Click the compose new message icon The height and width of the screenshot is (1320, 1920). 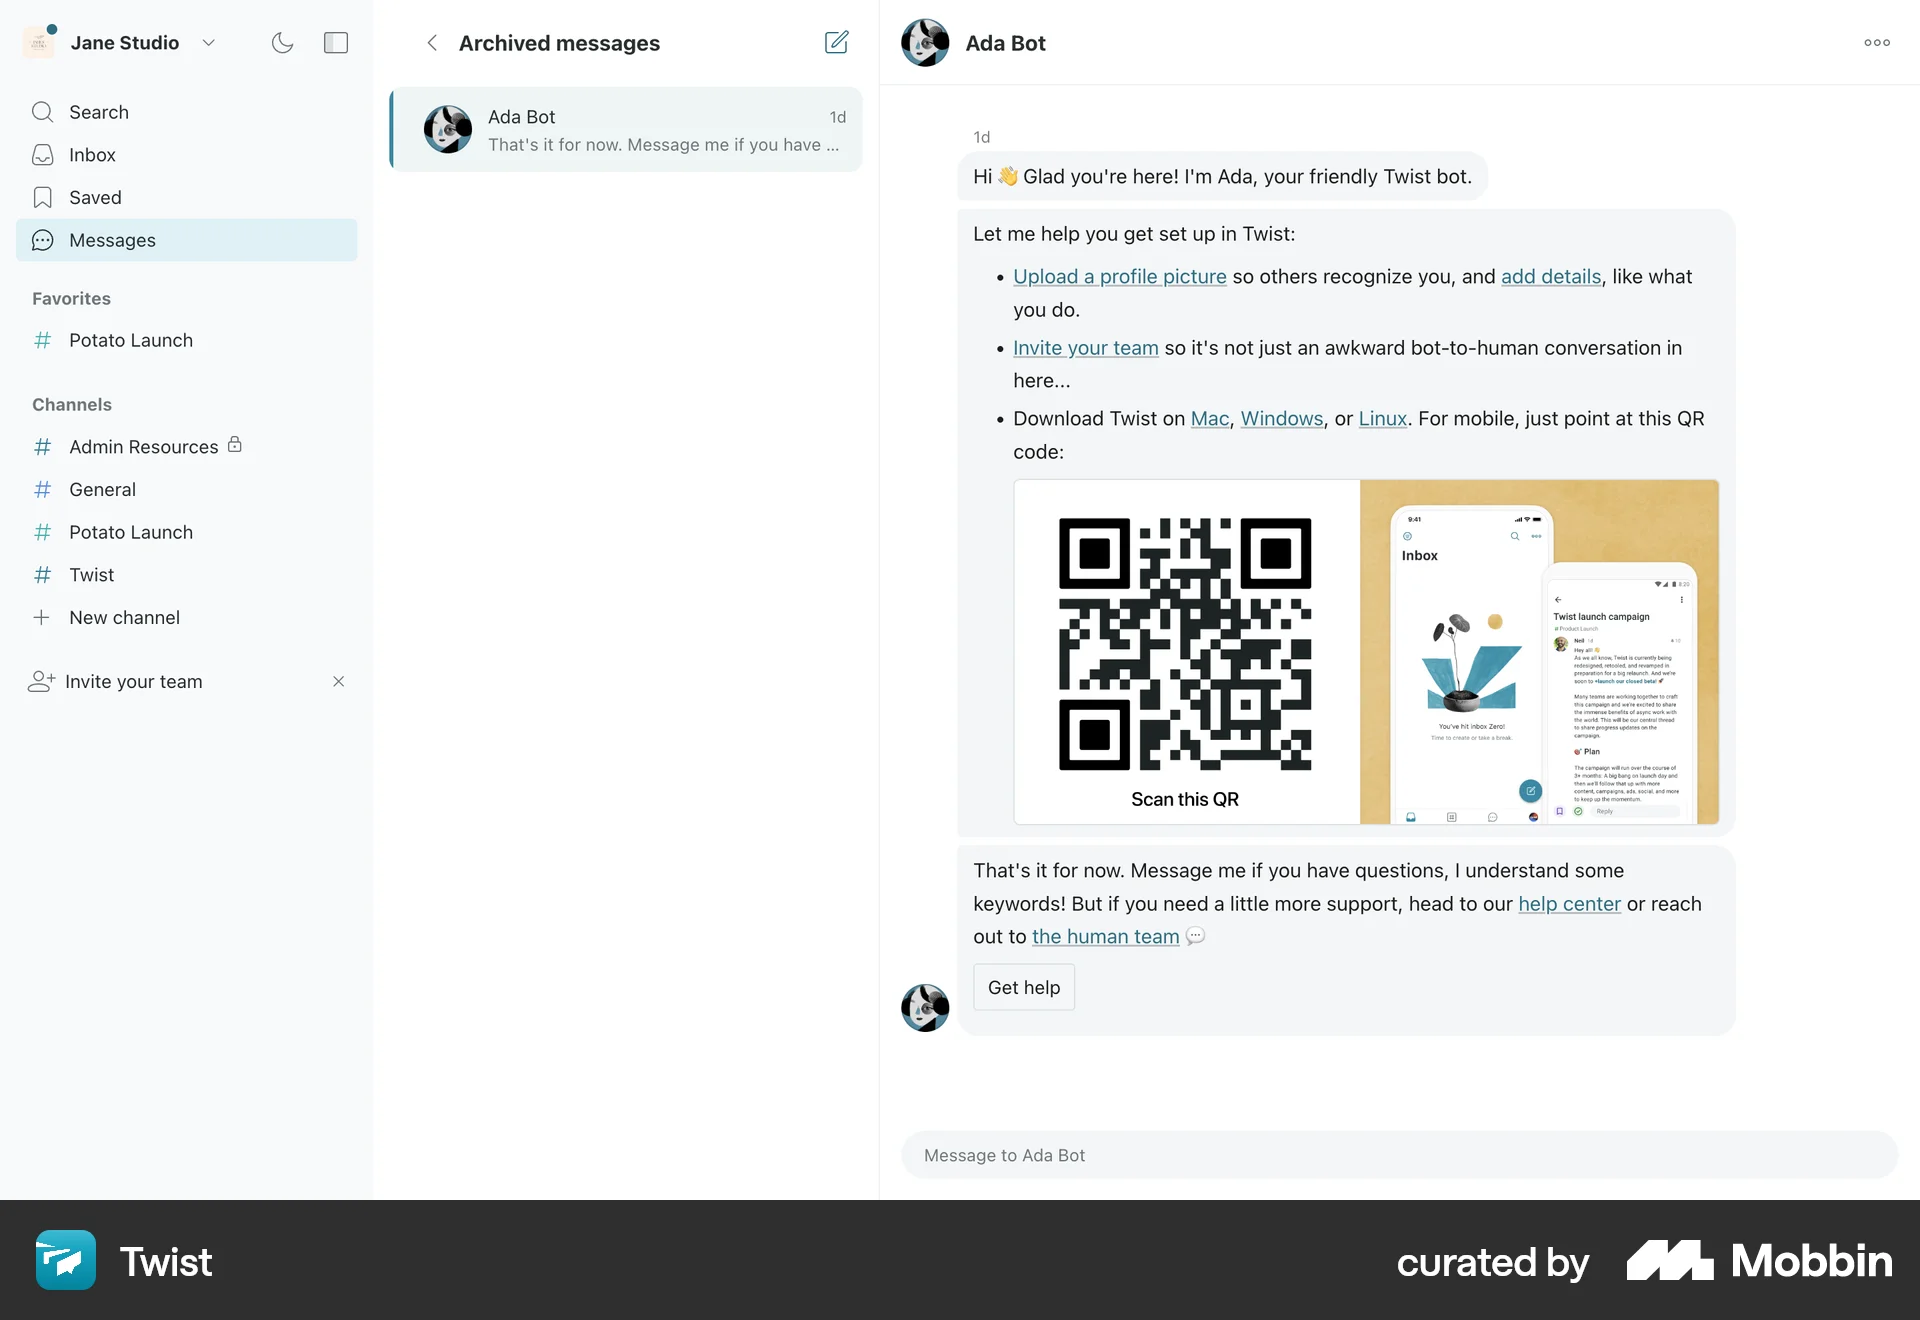coord(836,42)
